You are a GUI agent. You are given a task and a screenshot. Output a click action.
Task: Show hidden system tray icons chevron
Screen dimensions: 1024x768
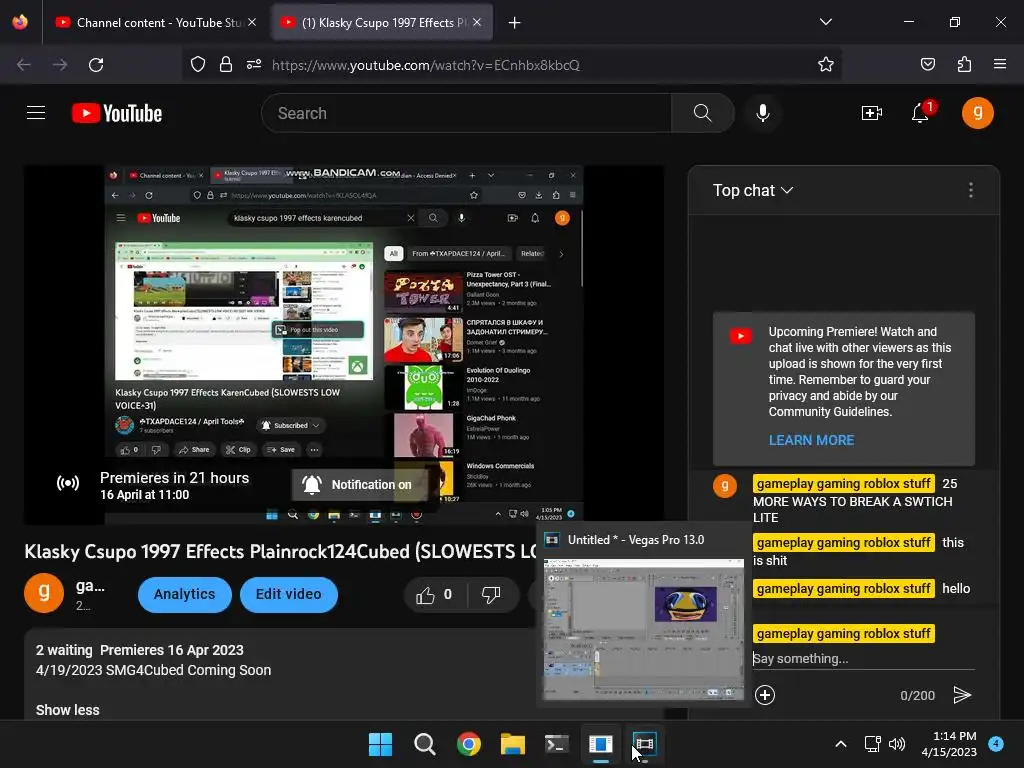(841, 744)
